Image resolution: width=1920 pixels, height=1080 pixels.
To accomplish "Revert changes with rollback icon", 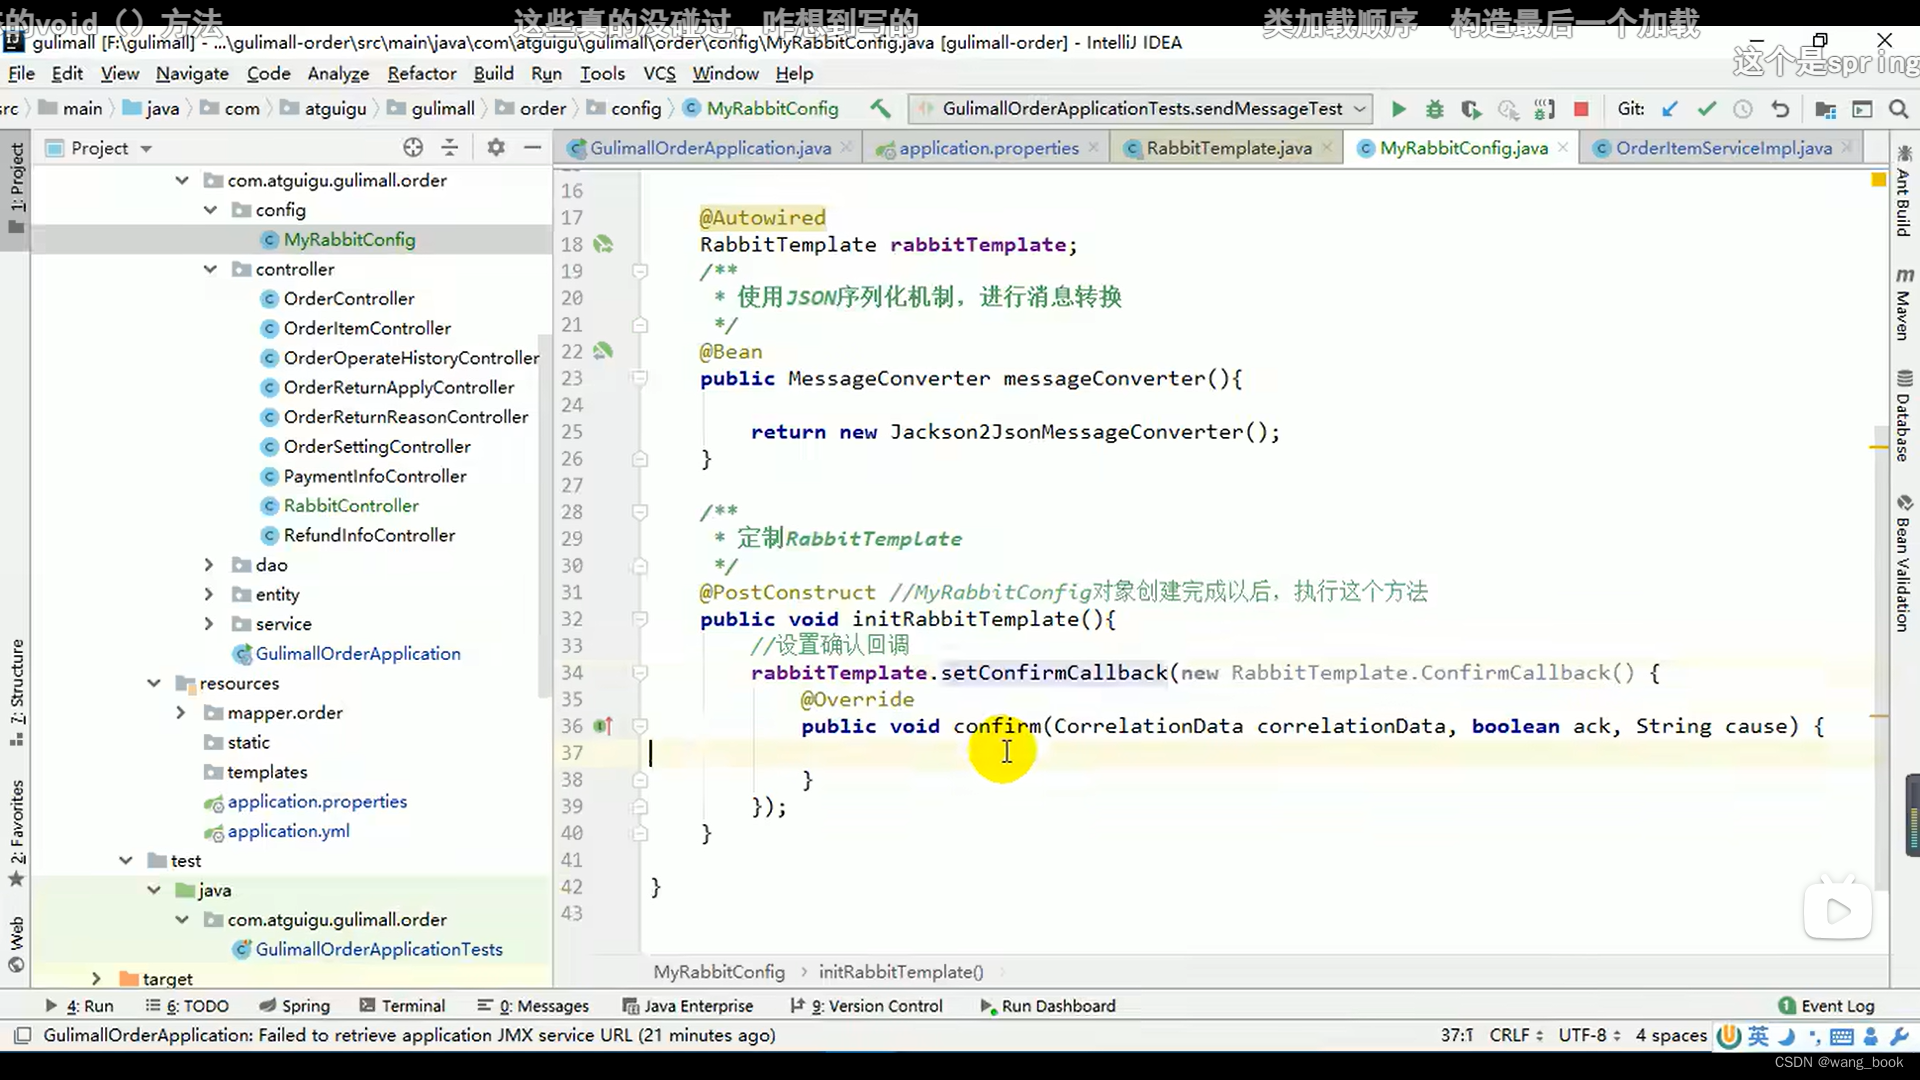I will click(x=1779, y=109).
